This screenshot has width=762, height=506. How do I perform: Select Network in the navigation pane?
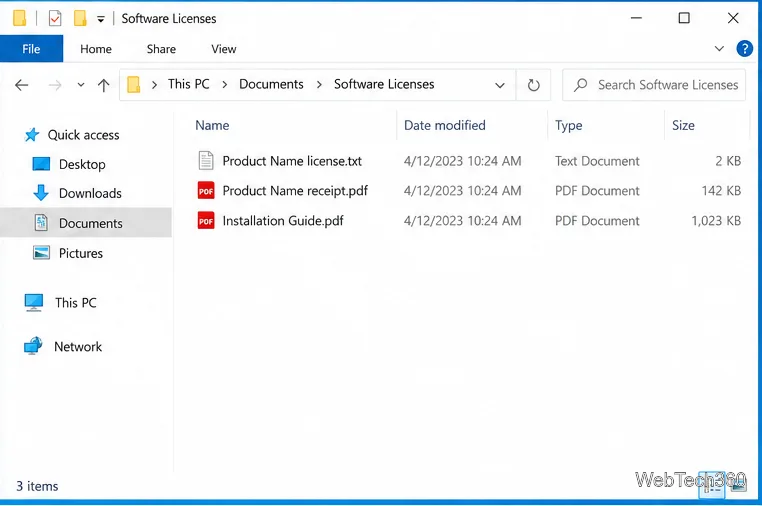tap(78, 347)
